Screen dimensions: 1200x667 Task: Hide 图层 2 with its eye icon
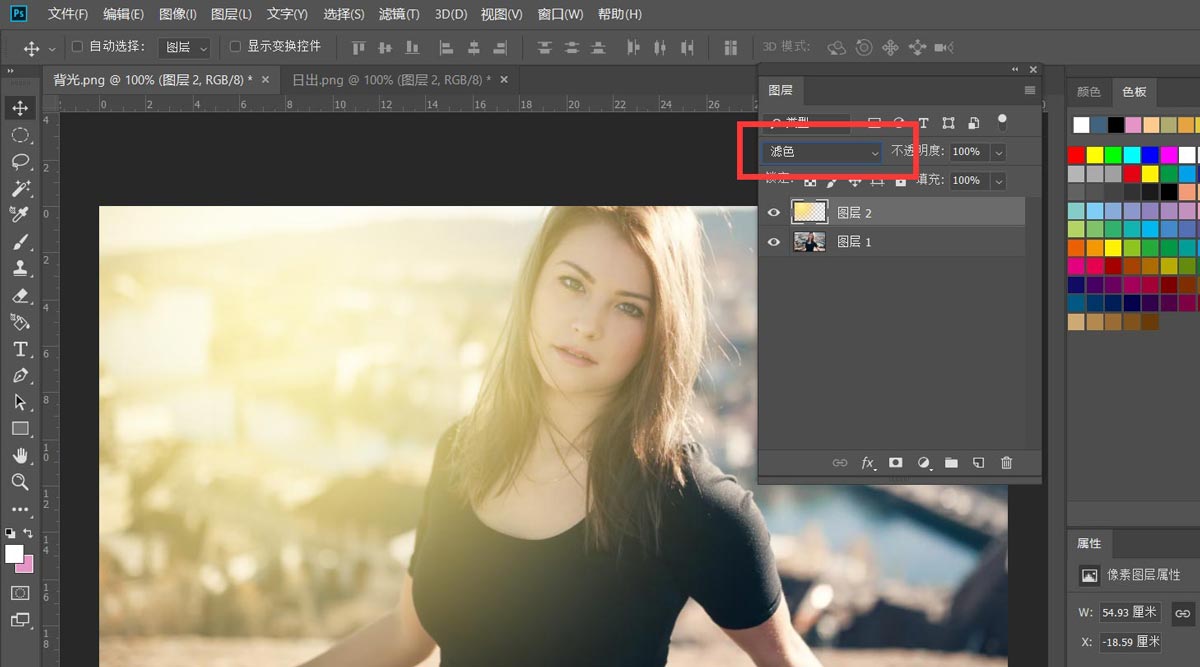(774, 213)
